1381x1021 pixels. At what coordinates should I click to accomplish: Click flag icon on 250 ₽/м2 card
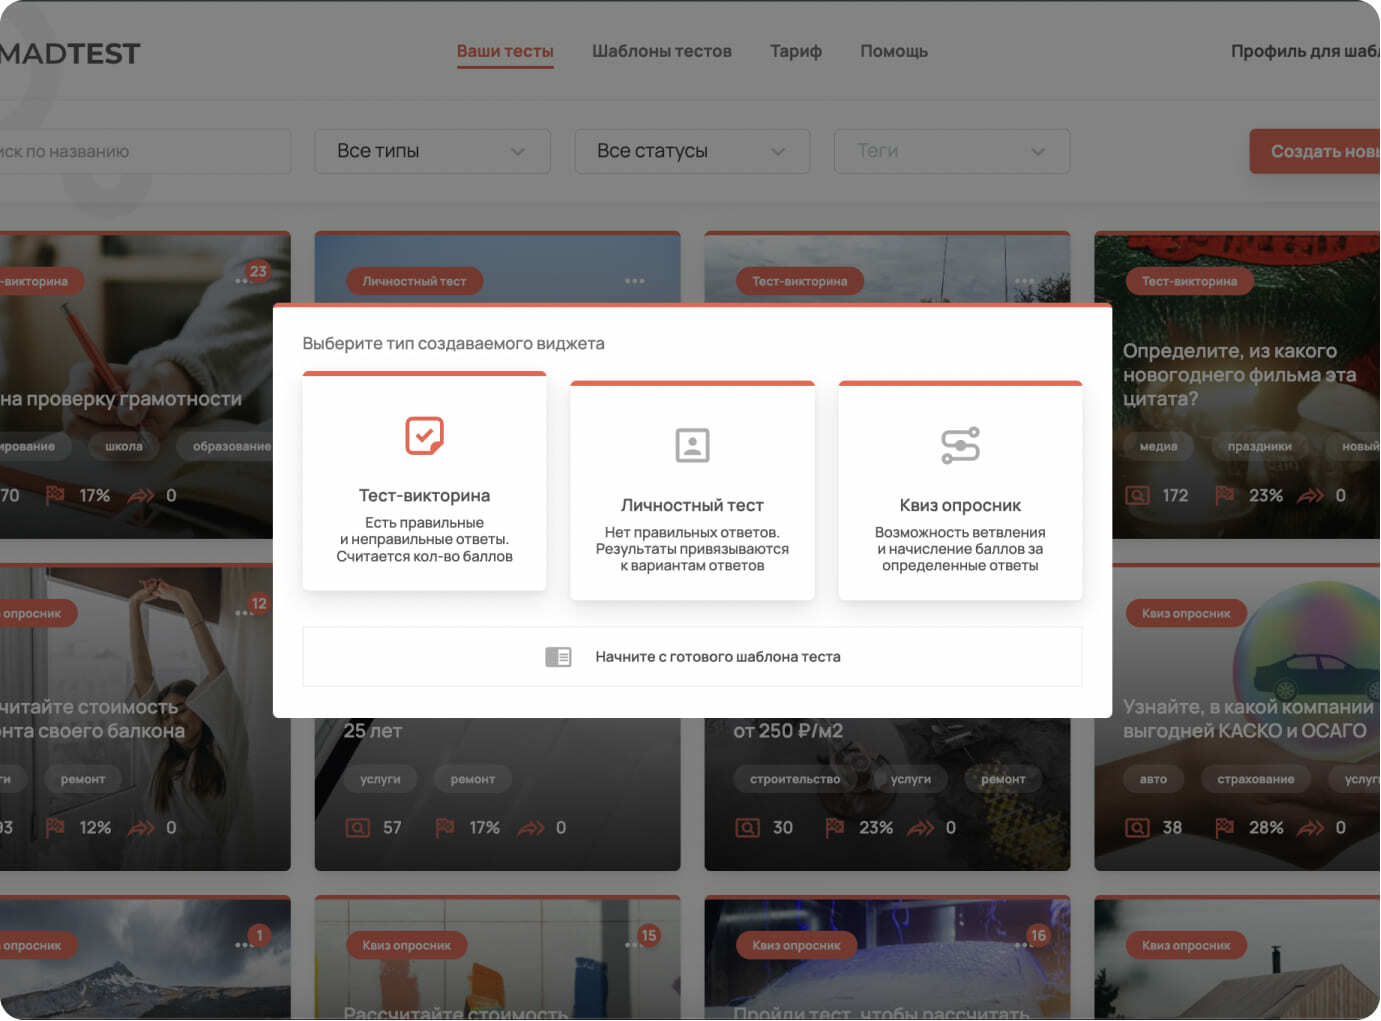click(x=835, y=828)
